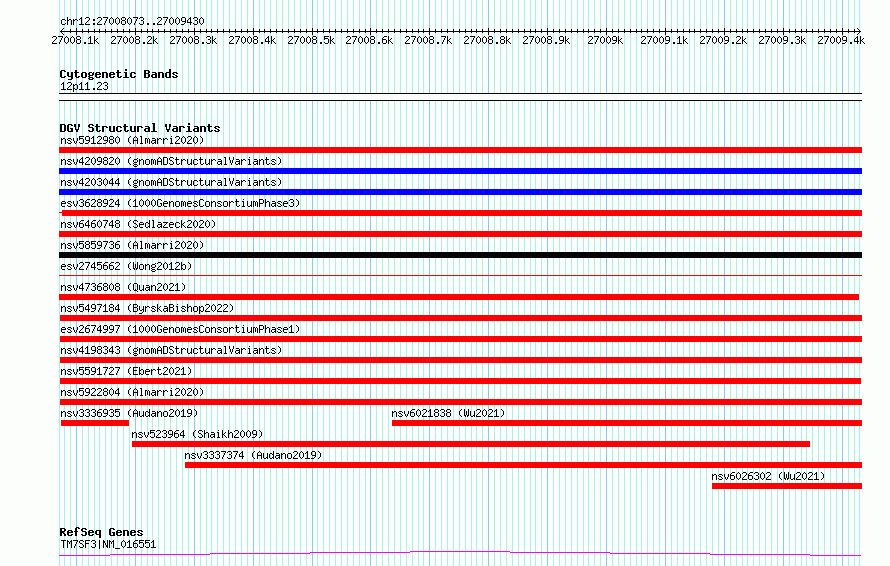
Task: Click the 27009k ruler tick label
Action: point(605,40)
